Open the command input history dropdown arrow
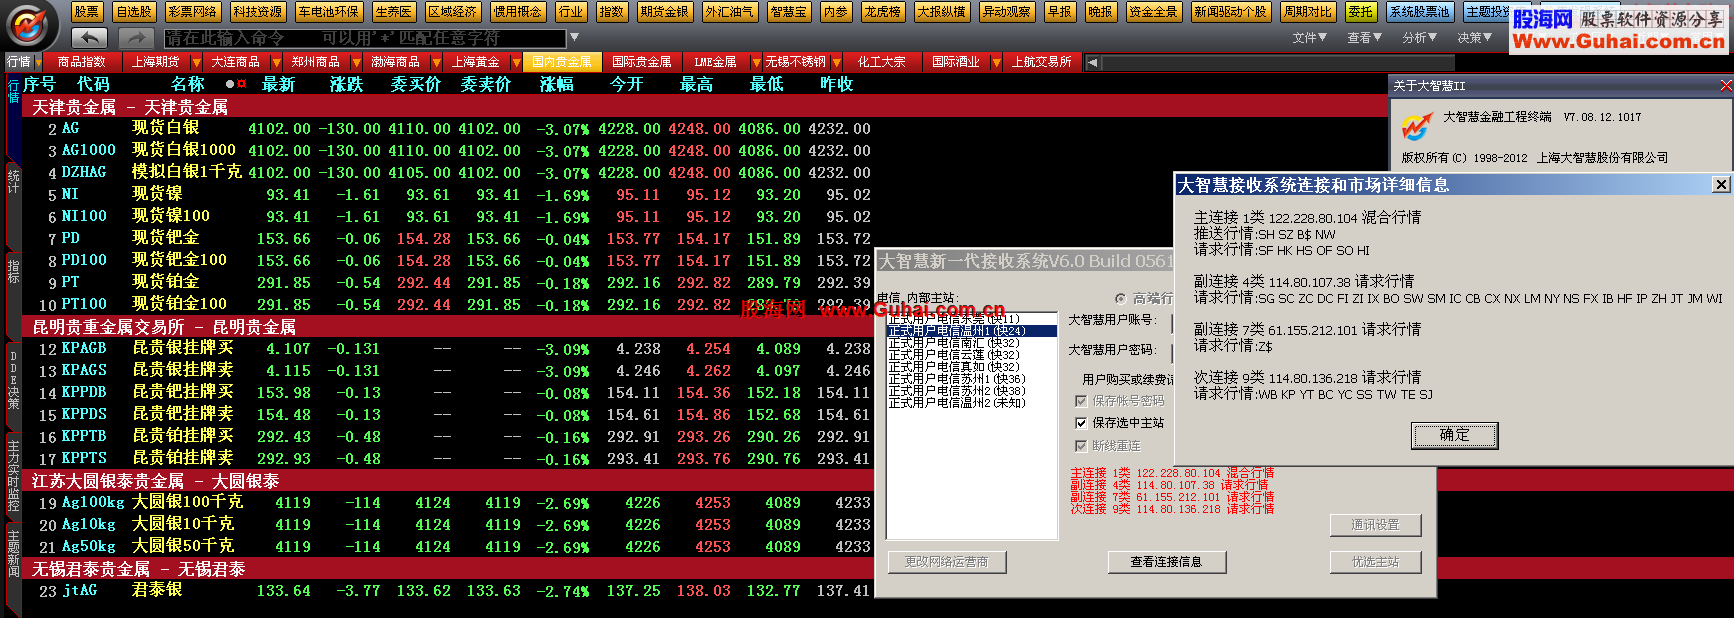The height and width of the screenshot is (618, 1734). point(574,38)
